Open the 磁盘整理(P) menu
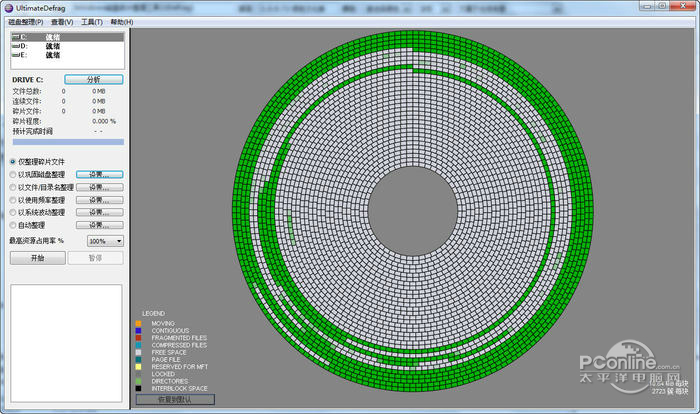Viewport: 700px width, 414px height. tap(25, 21)
